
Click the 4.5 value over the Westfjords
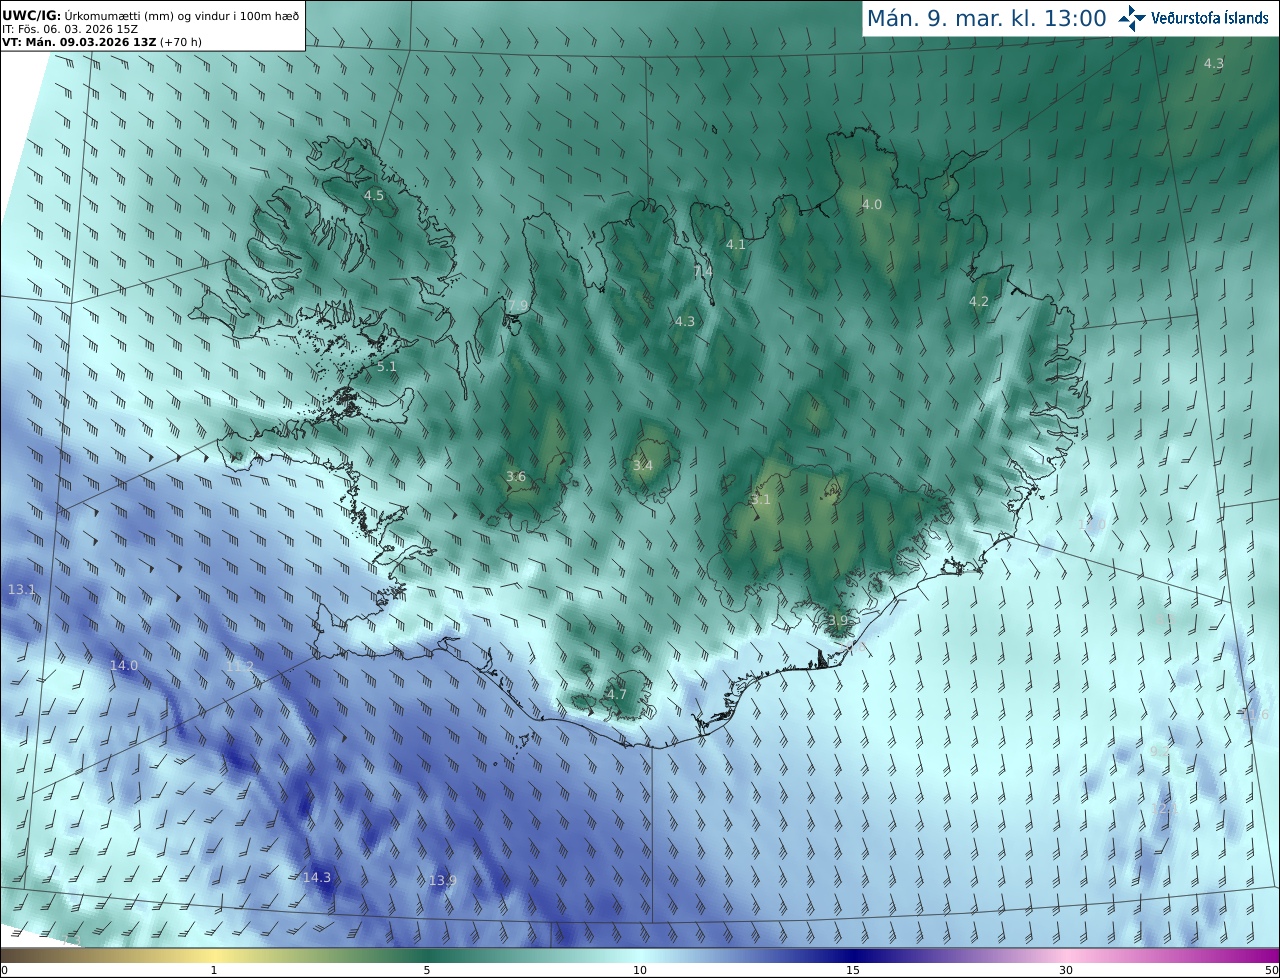pos(374,195)
